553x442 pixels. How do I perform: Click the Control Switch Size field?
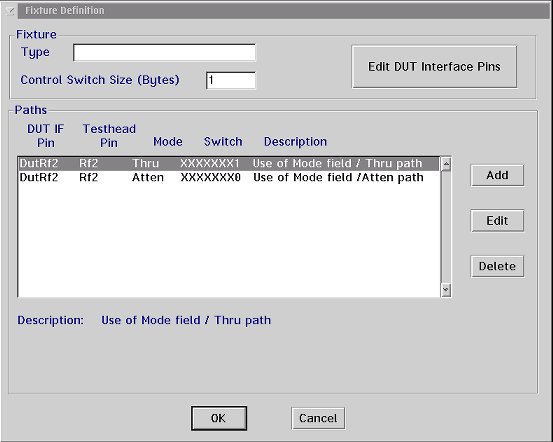(x=231, y=80)
